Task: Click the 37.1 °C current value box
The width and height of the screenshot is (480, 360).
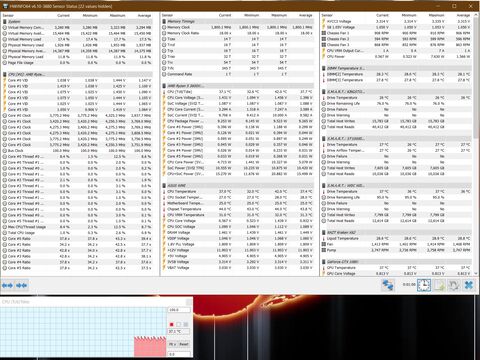Action: 179,332
